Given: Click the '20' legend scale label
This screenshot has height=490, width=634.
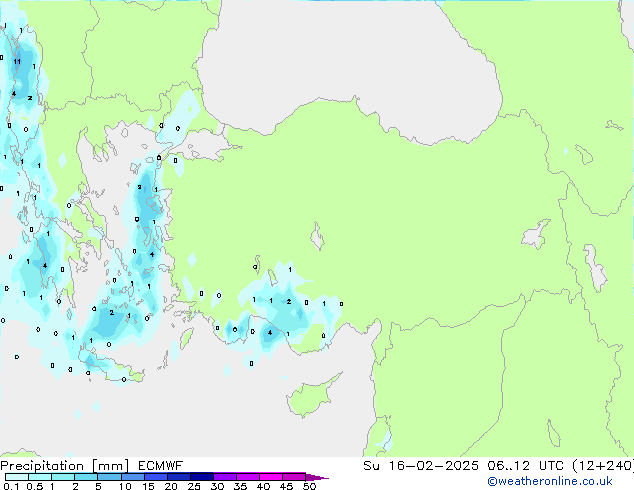Looking at the screenshot, I should coord(171,486).
